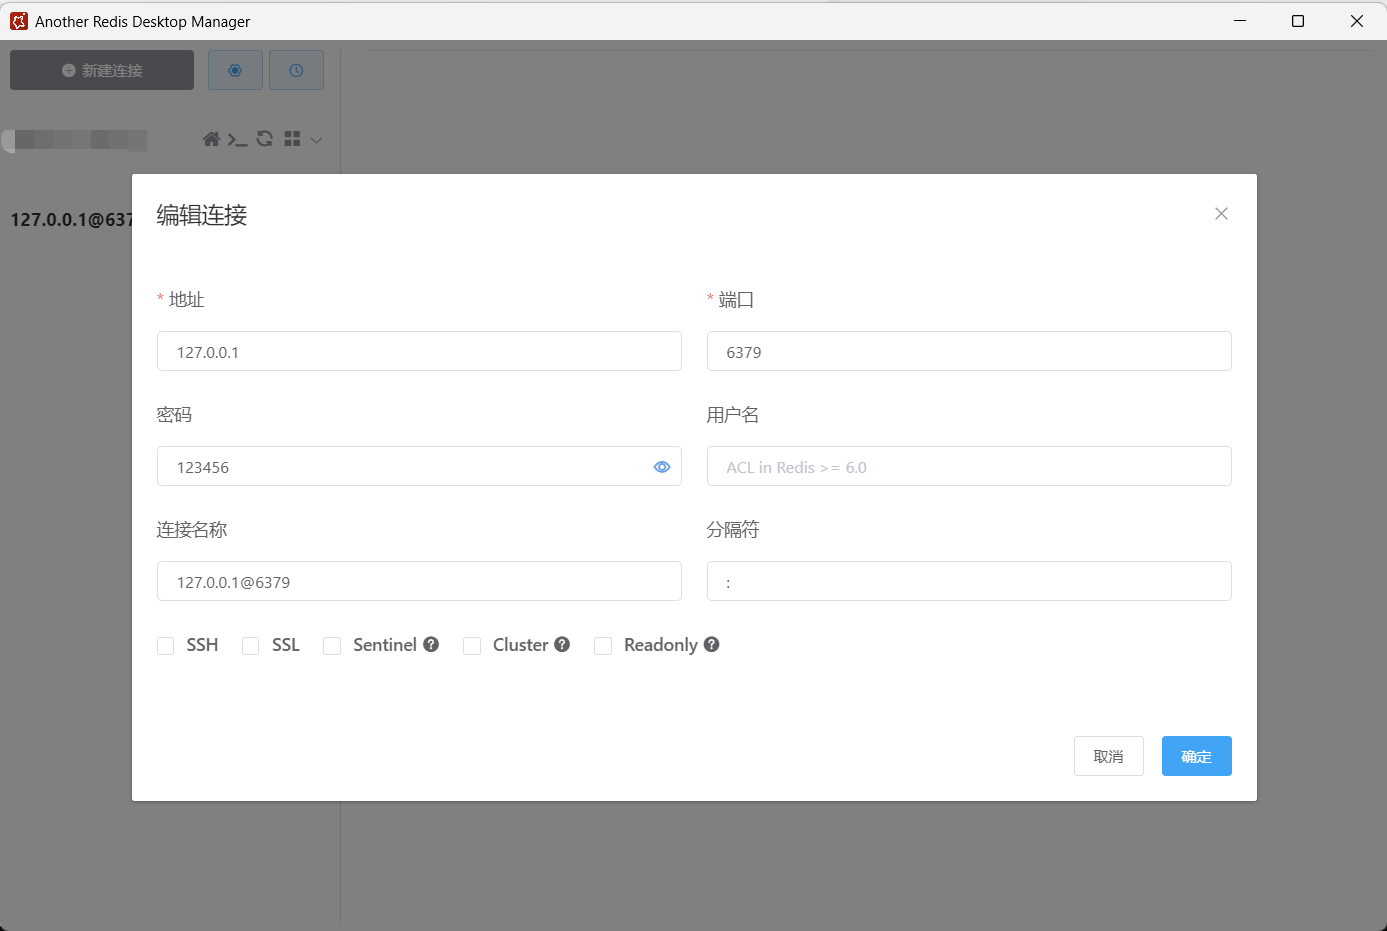Click the address (地址) input field
This screenshot has width=1387, height=931.
point(419,351)
